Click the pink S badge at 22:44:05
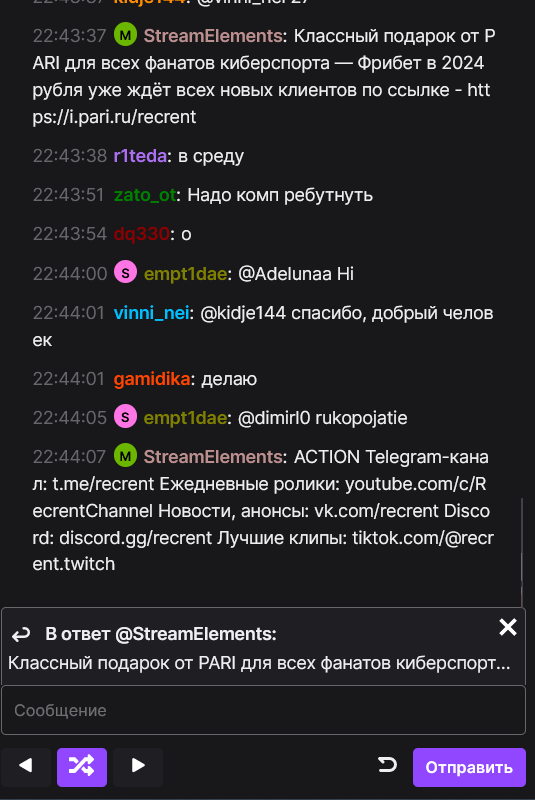 tap(125, 417)
